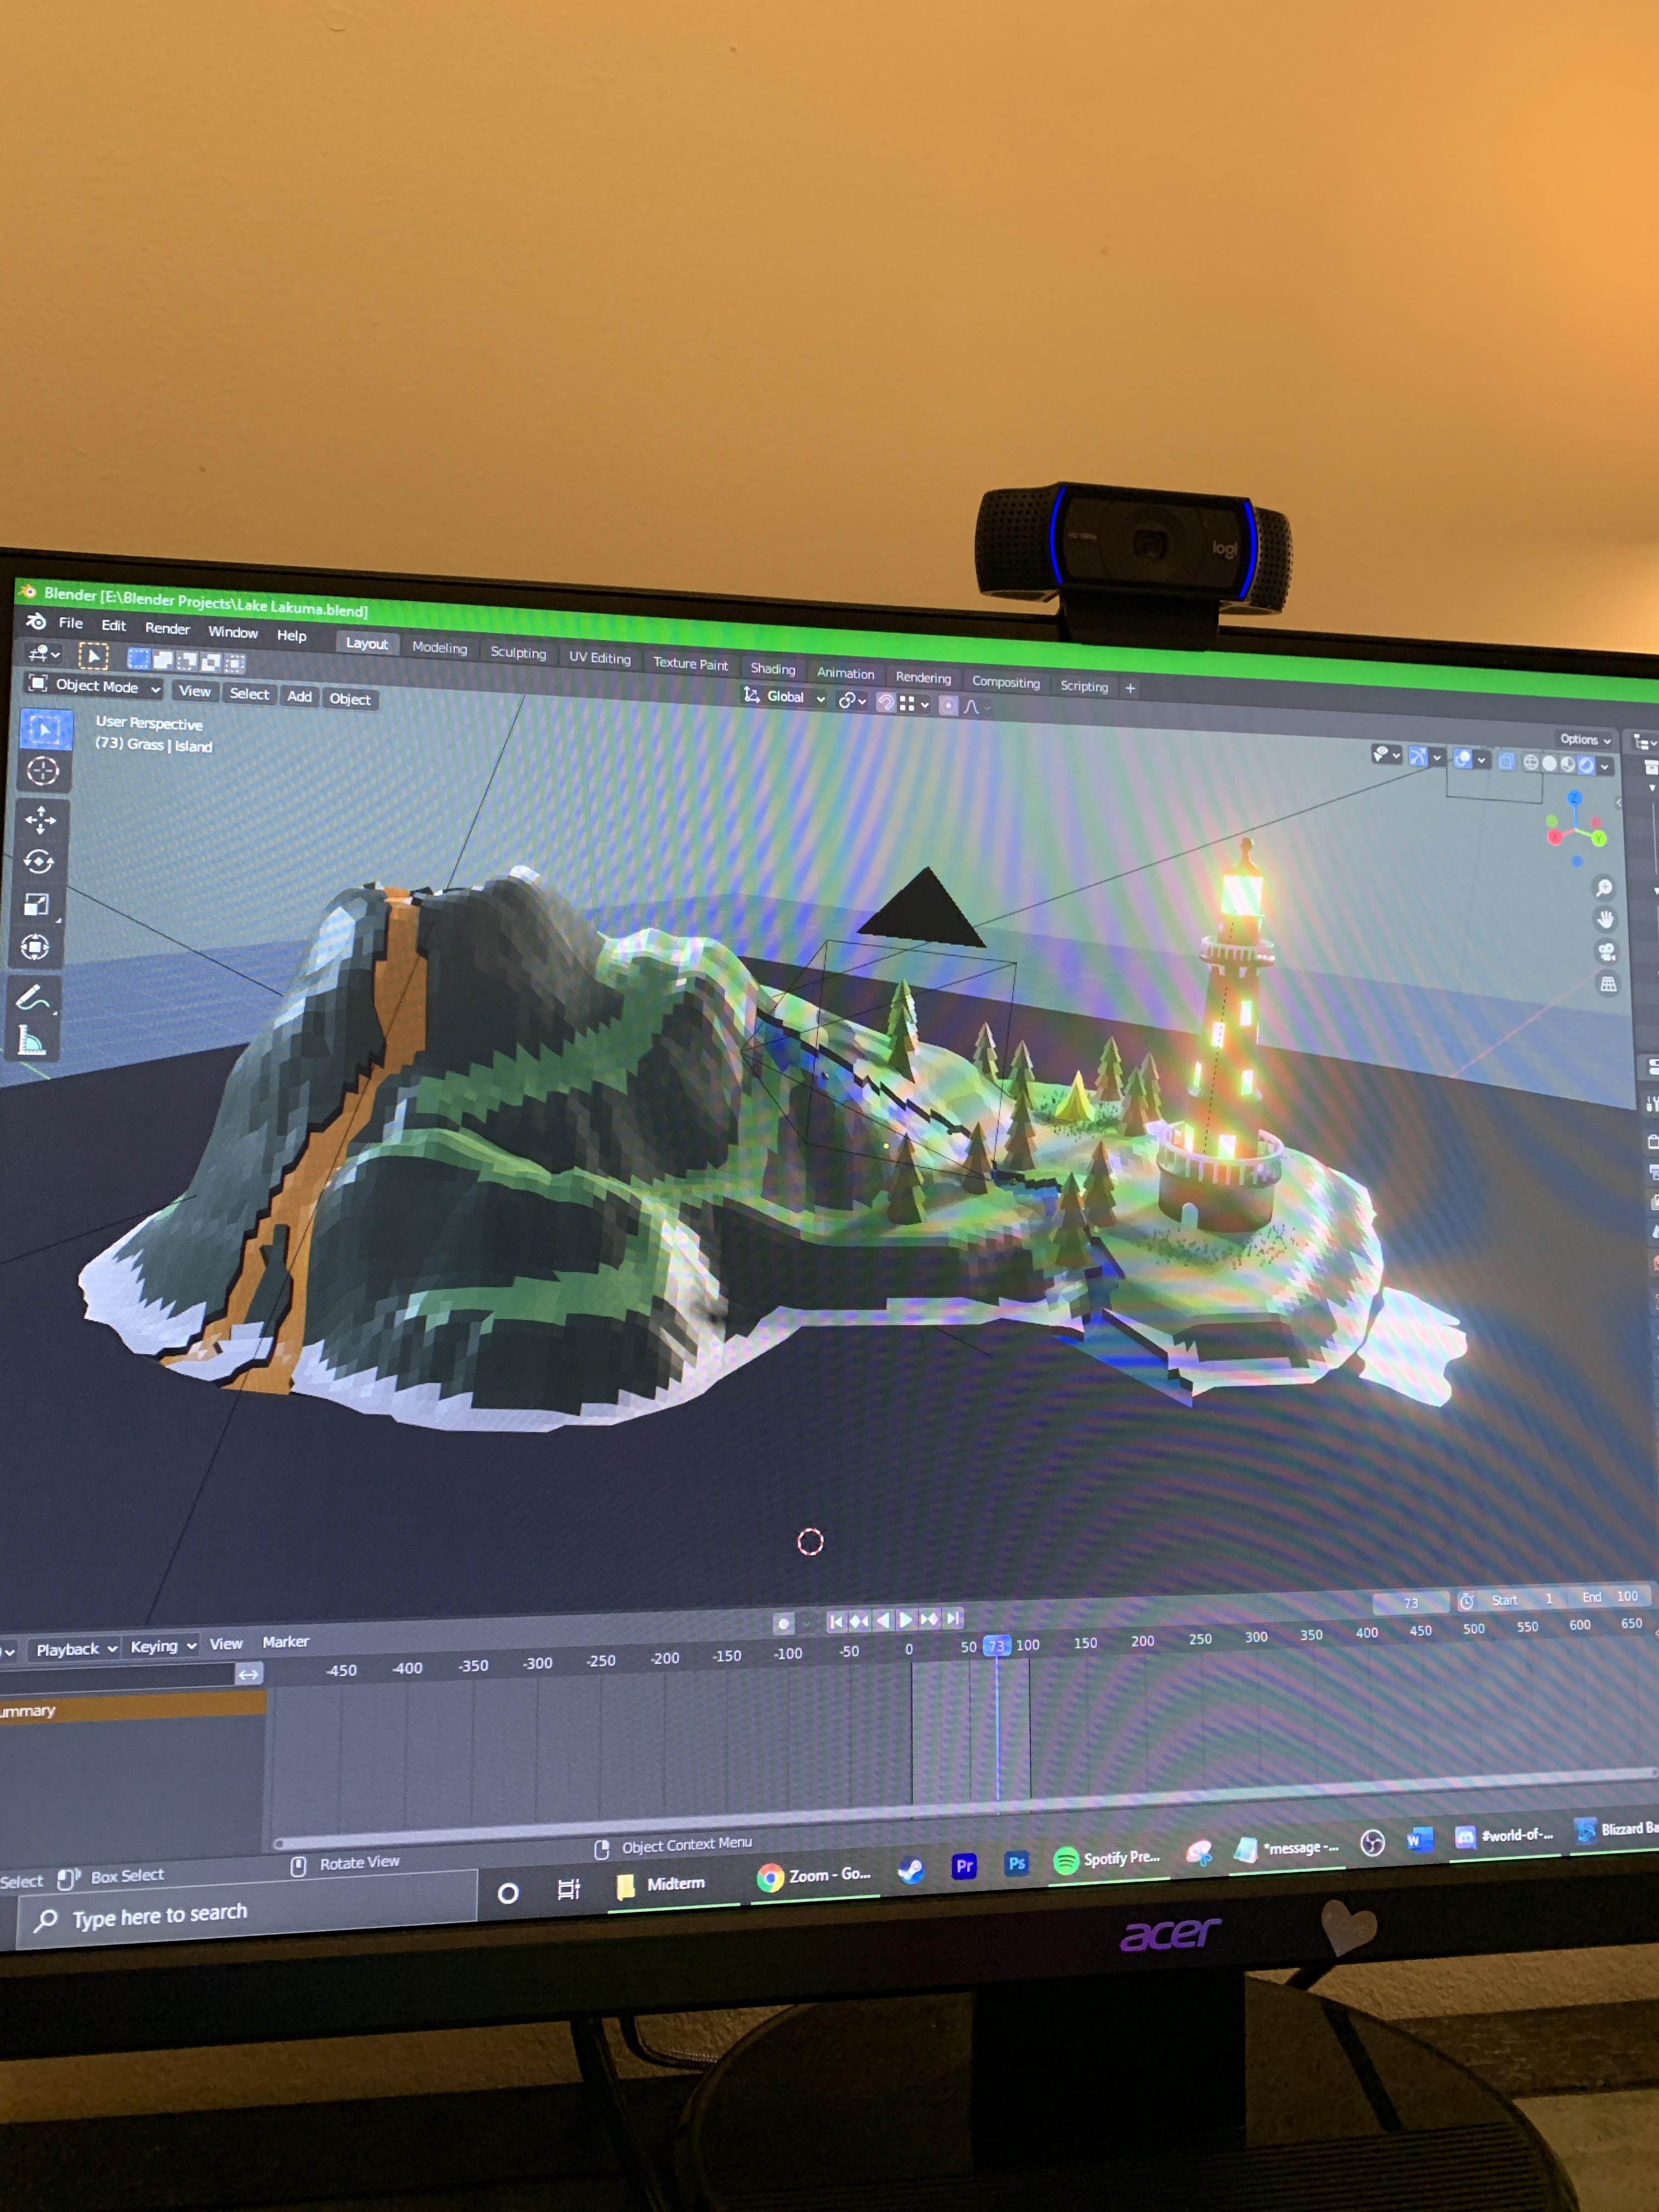Image resolution: width=1659 pixels, height=2212 pixels.
Task: Toggle camera view with camera icon
Action: pyautogui.click(x=1606, y=952)
